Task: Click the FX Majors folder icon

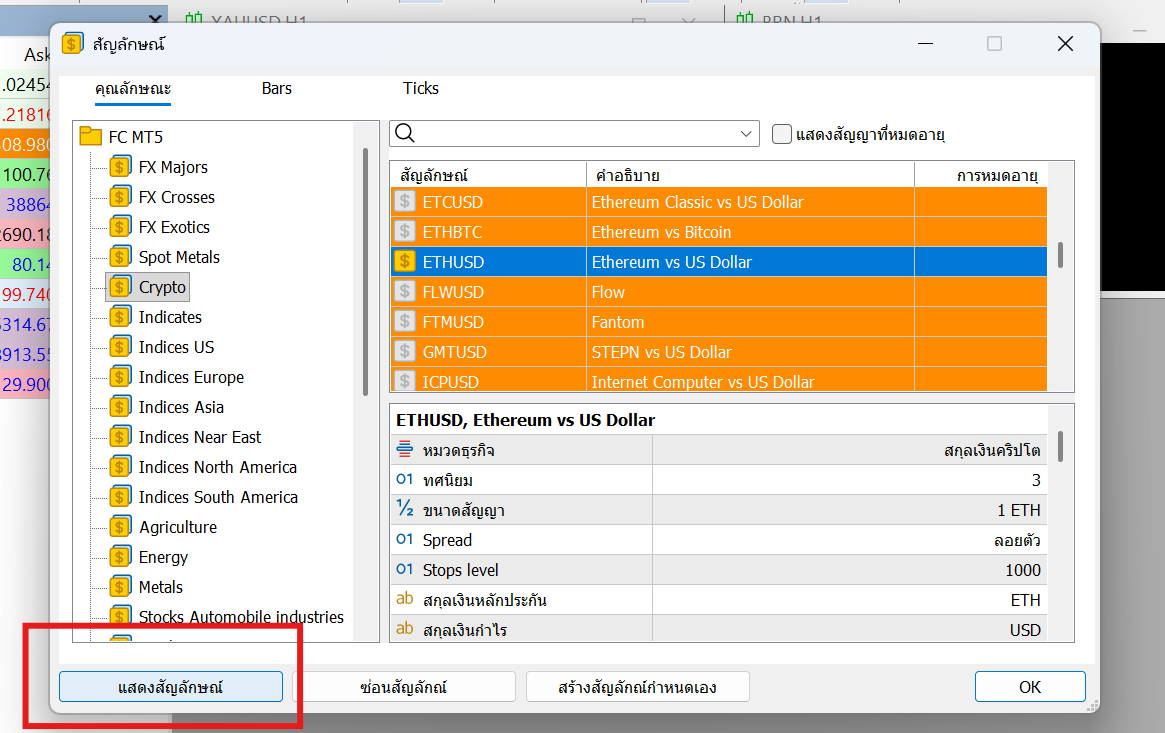Action: [x=120, y=166]
